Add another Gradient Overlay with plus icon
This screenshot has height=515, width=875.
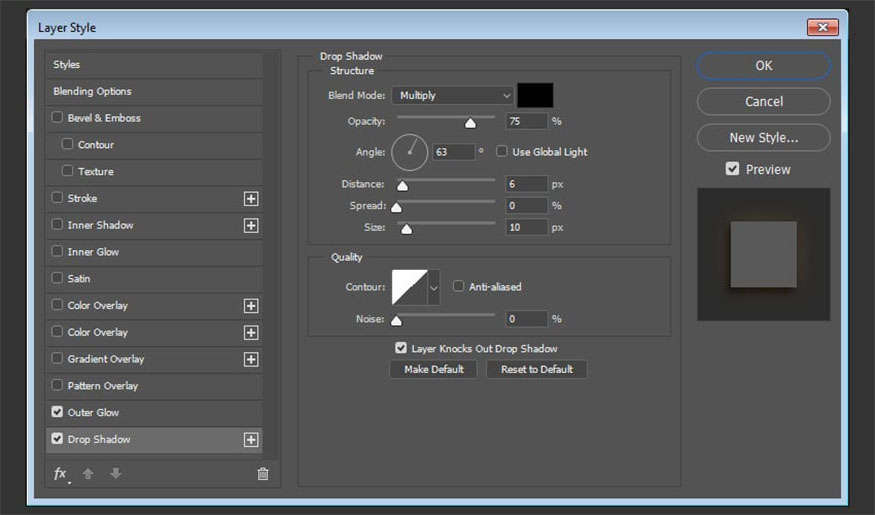click(x=251, y=359)
